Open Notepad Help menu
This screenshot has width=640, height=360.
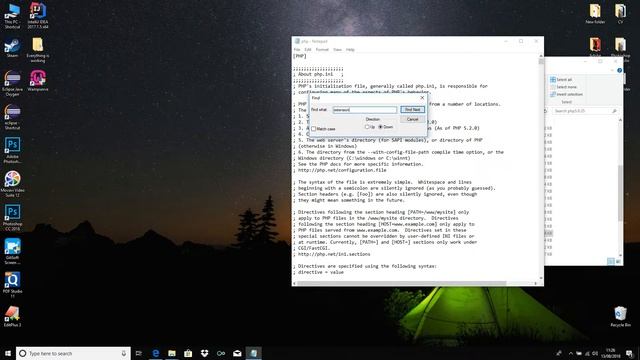click(350, 49)
